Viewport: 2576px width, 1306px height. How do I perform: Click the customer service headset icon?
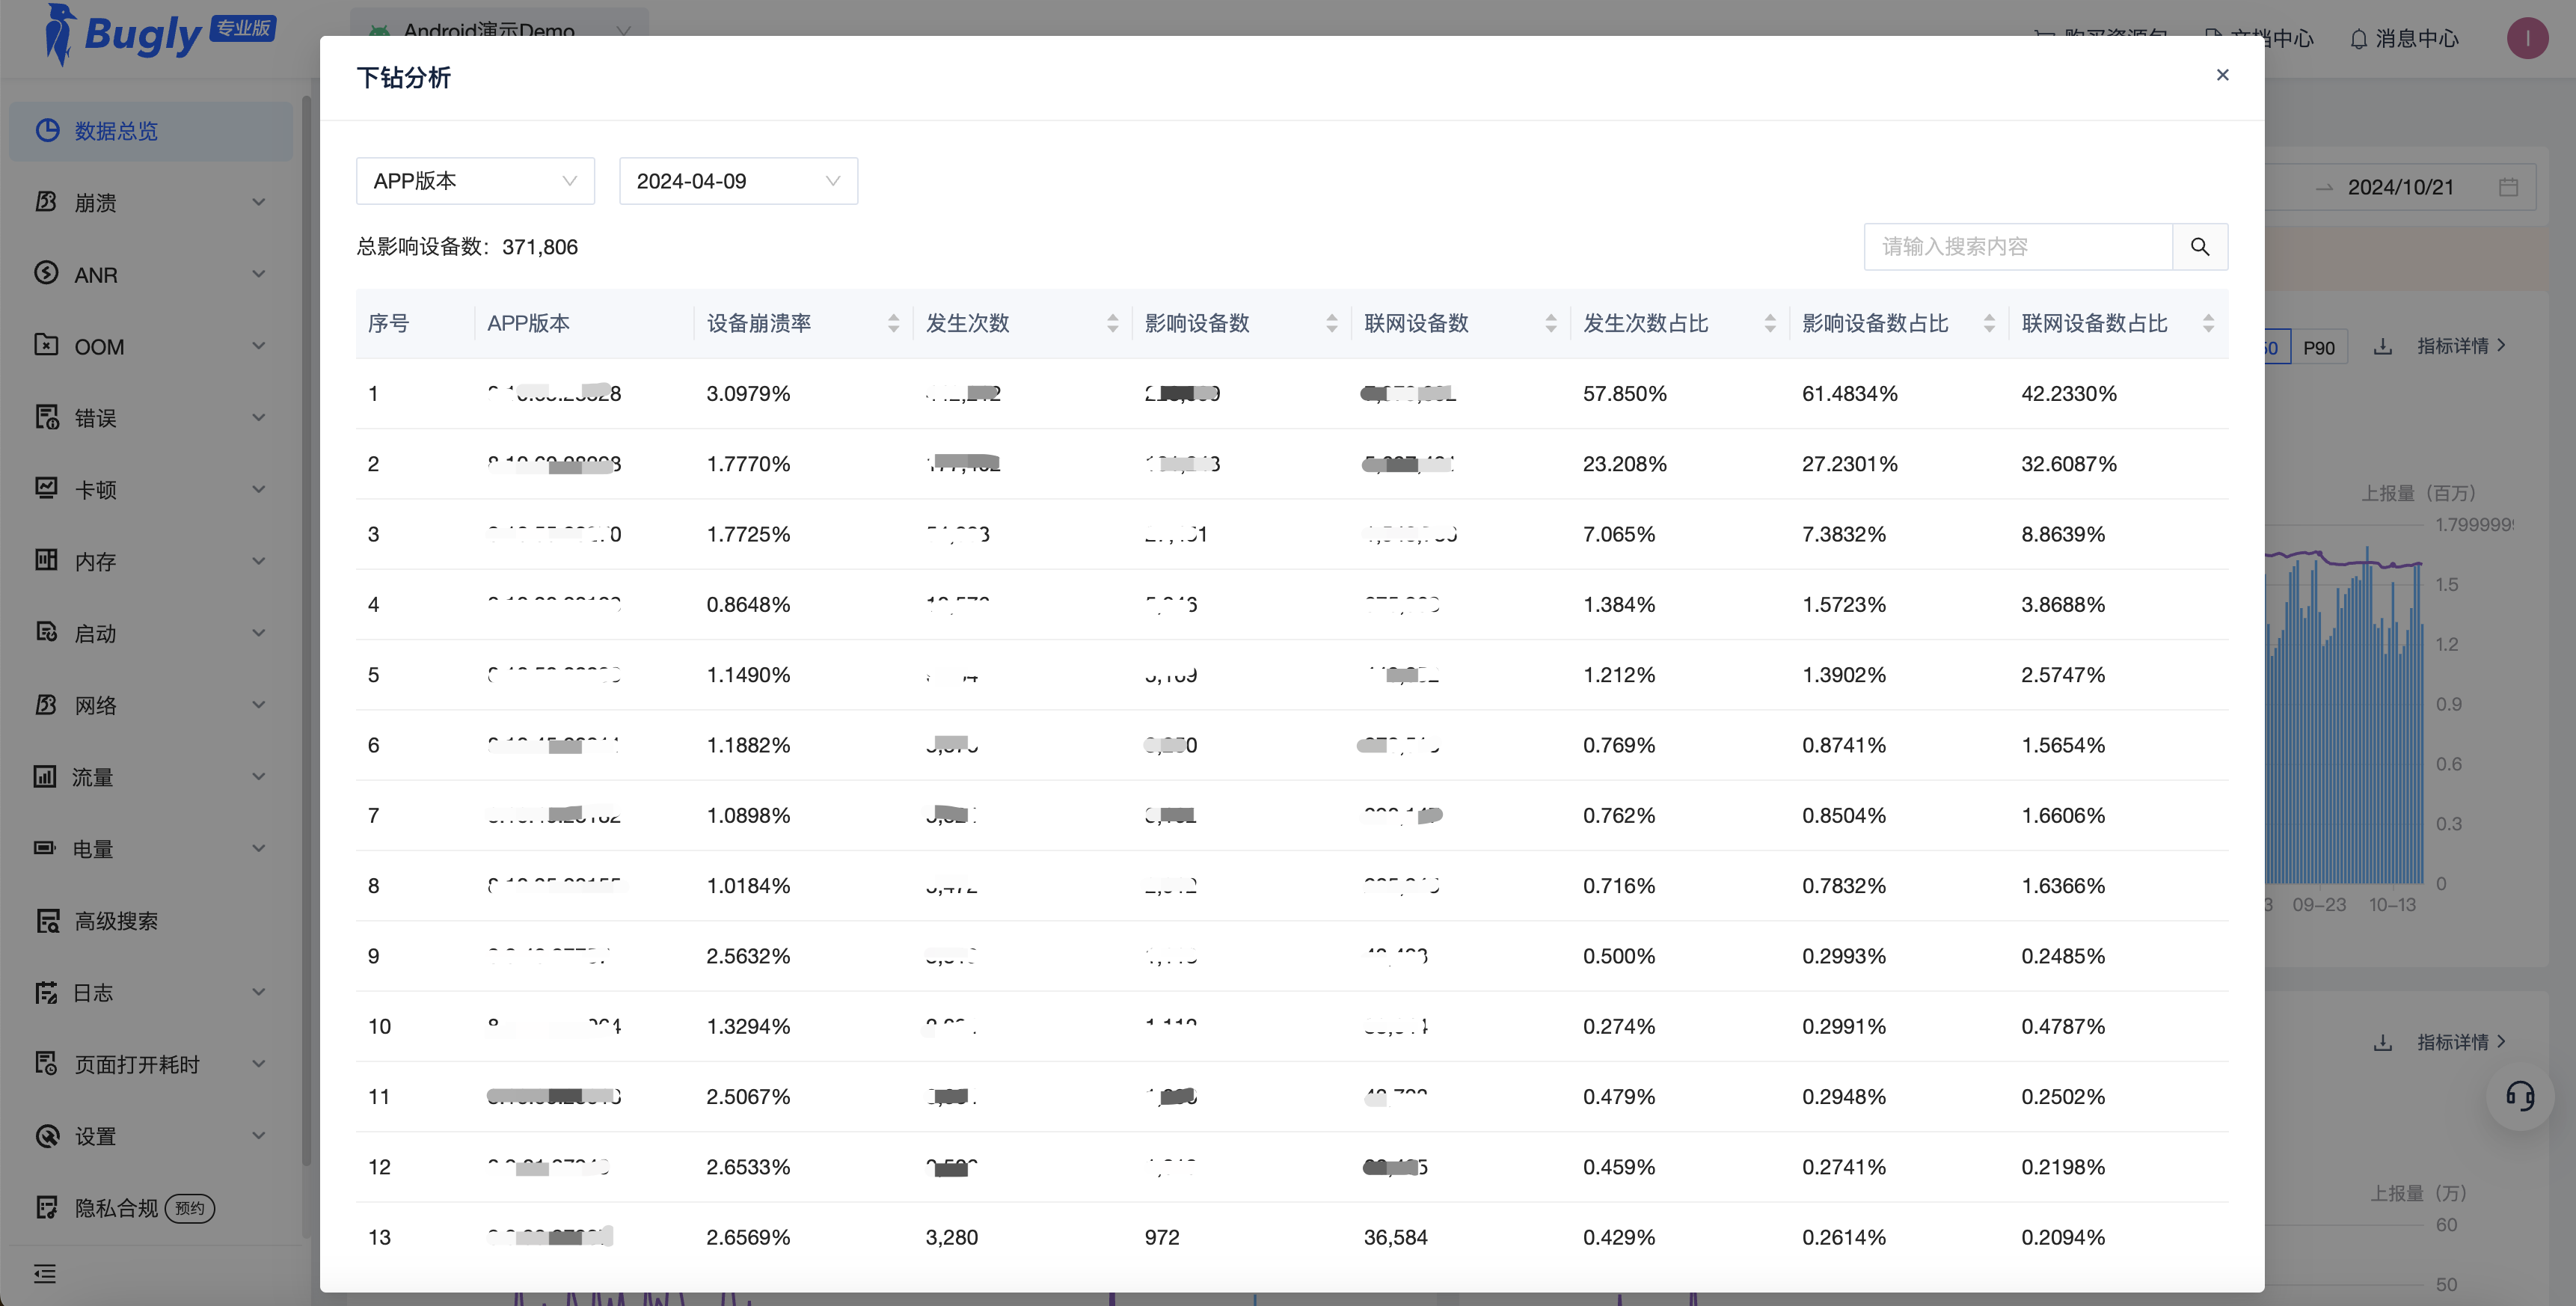click(x=2520, y=1096)
